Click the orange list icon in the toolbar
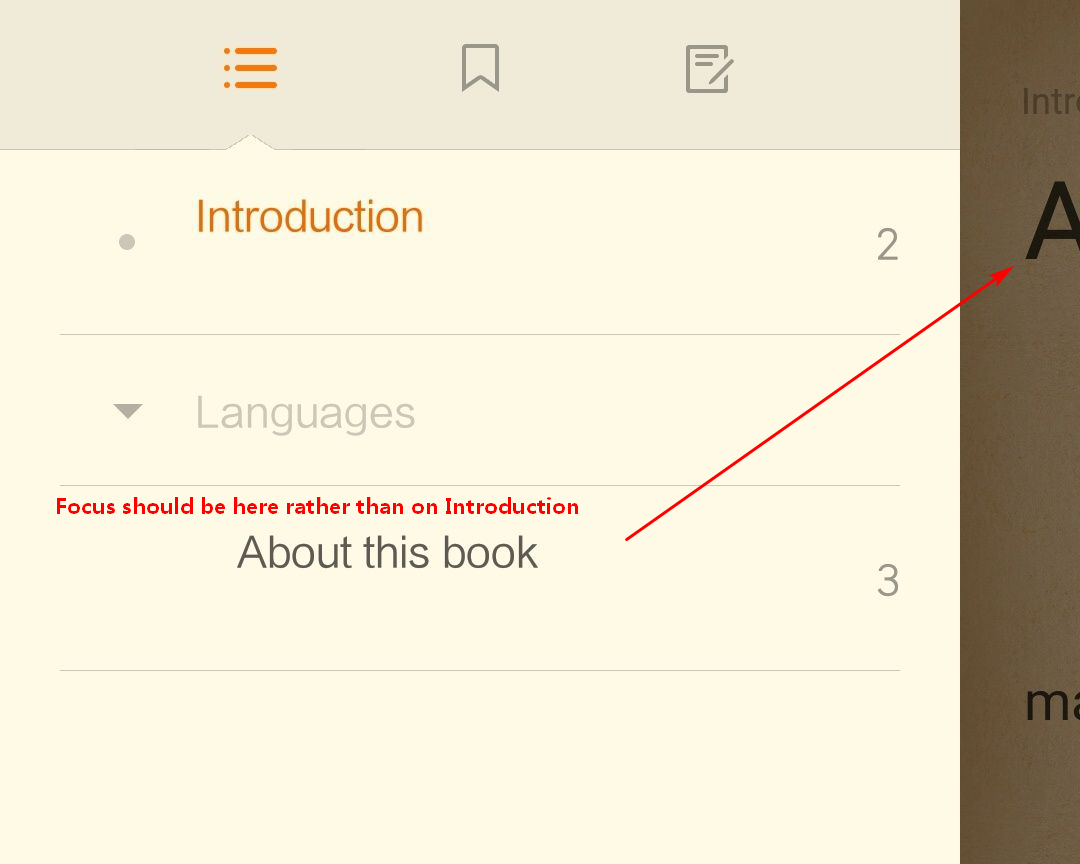This screenshot has width=1080, height=864. pyautogui.click(x=250, y=68)
